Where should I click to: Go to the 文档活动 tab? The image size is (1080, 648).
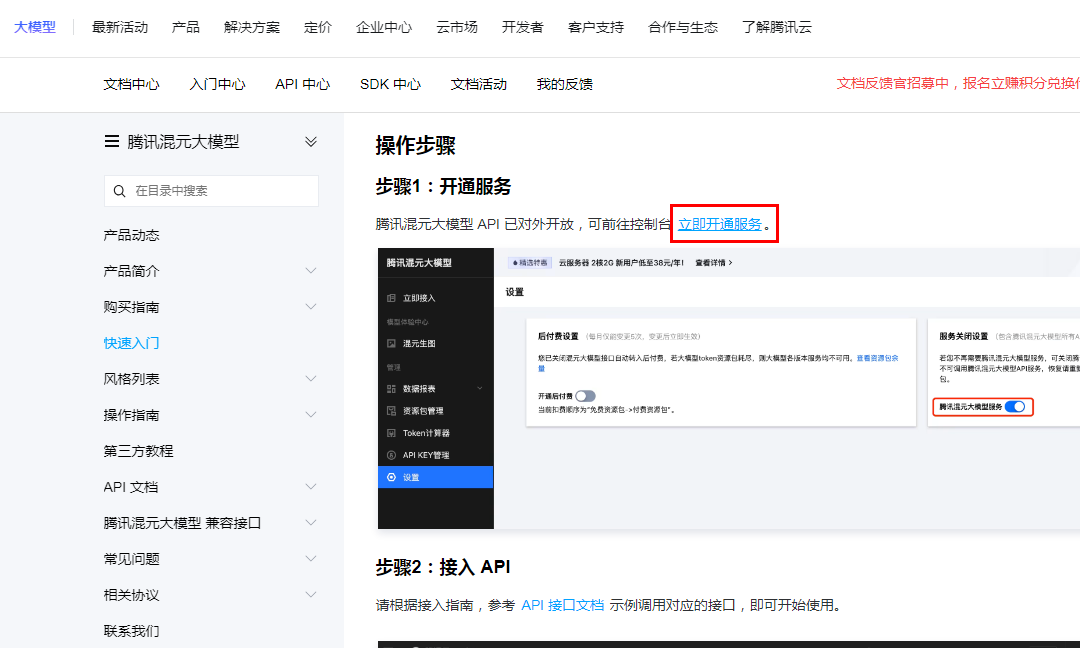coord(479,84)
